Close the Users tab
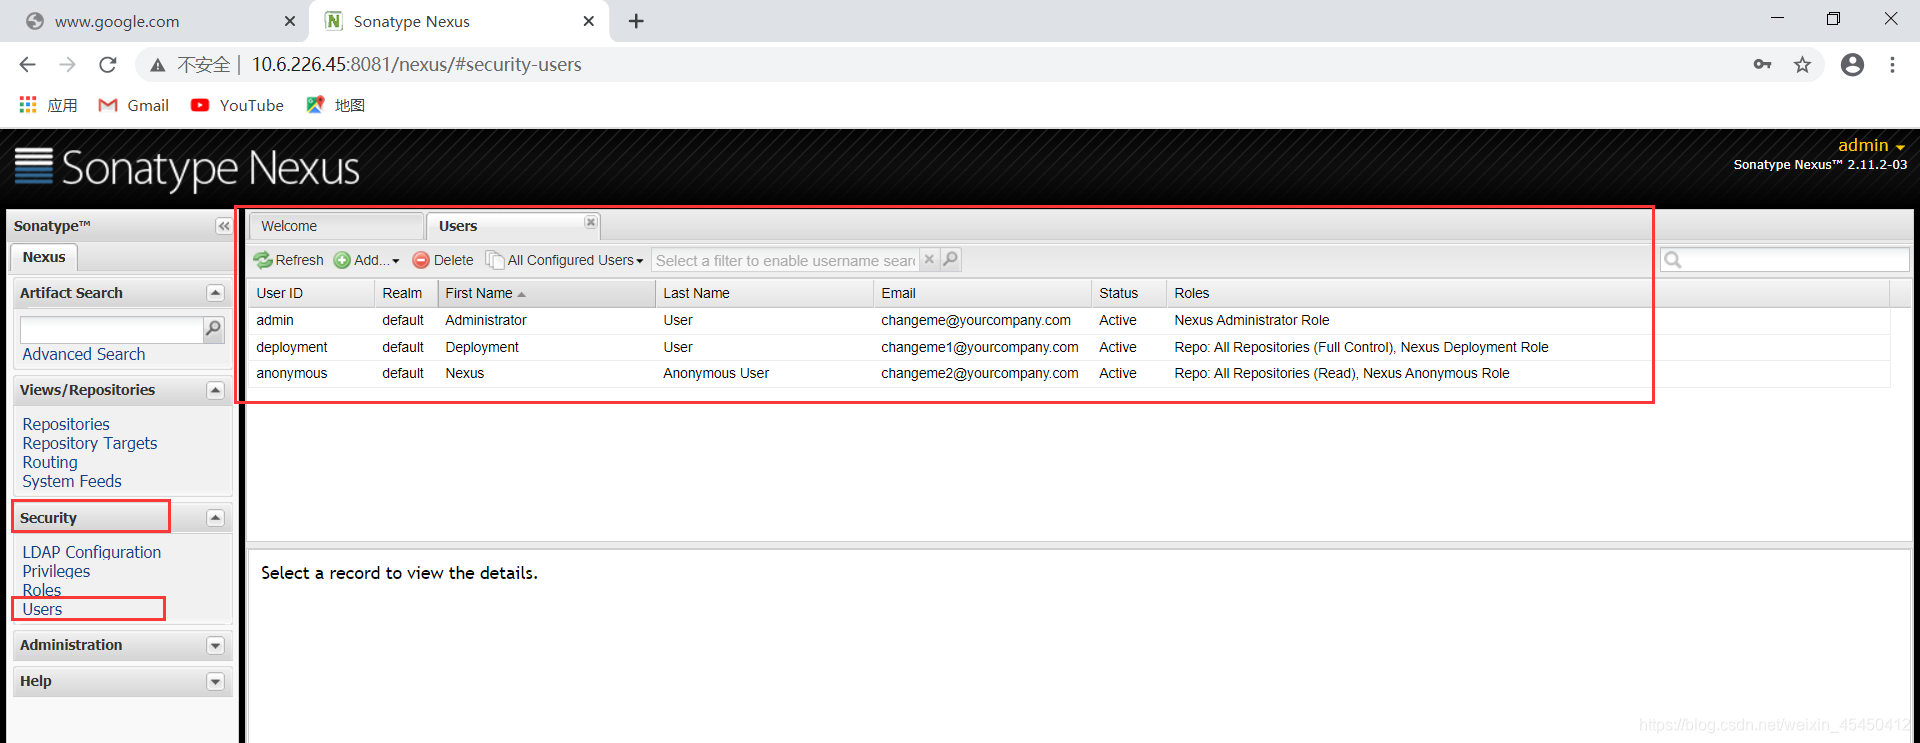Screen dimensions: 1920x743 click(590, 222)
